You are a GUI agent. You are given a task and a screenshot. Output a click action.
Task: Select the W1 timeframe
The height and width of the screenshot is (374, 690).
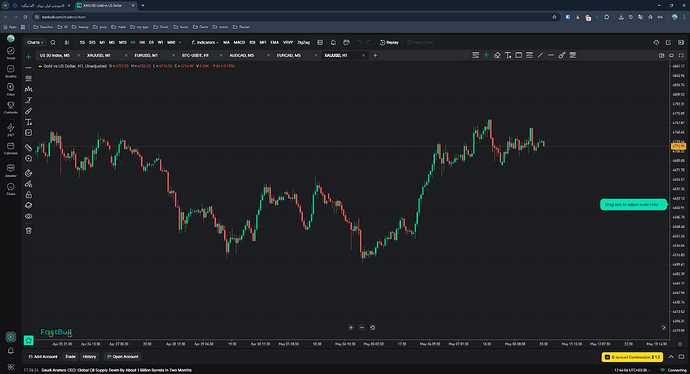coord(160,43)
